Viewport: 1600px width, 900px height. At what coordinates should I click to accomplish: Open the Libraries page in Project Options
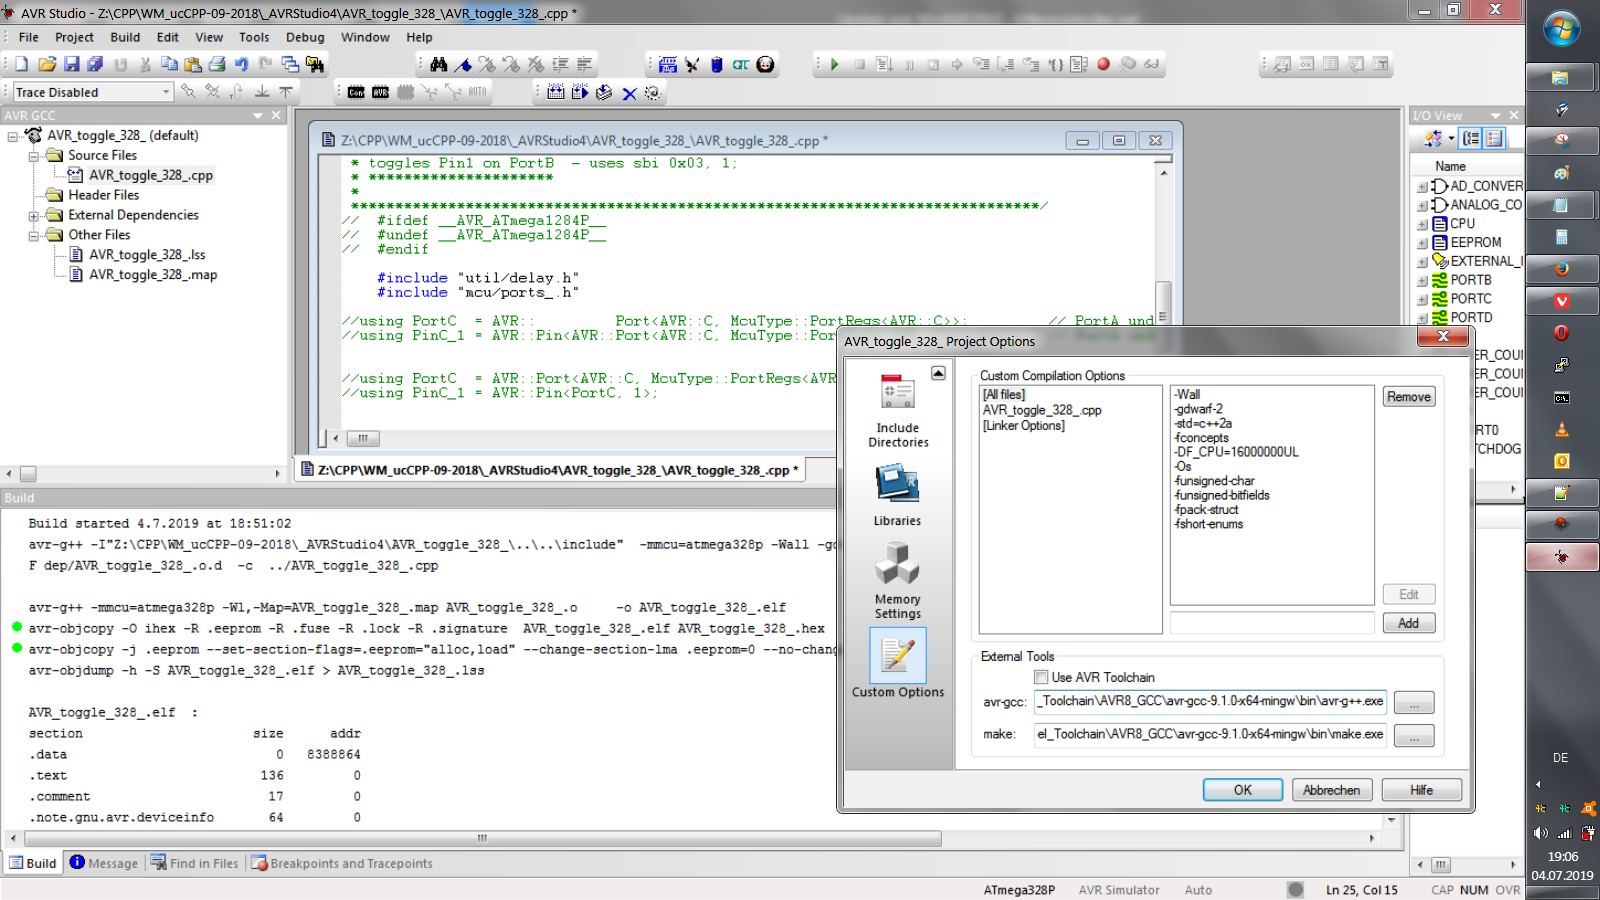click(897, 495)
